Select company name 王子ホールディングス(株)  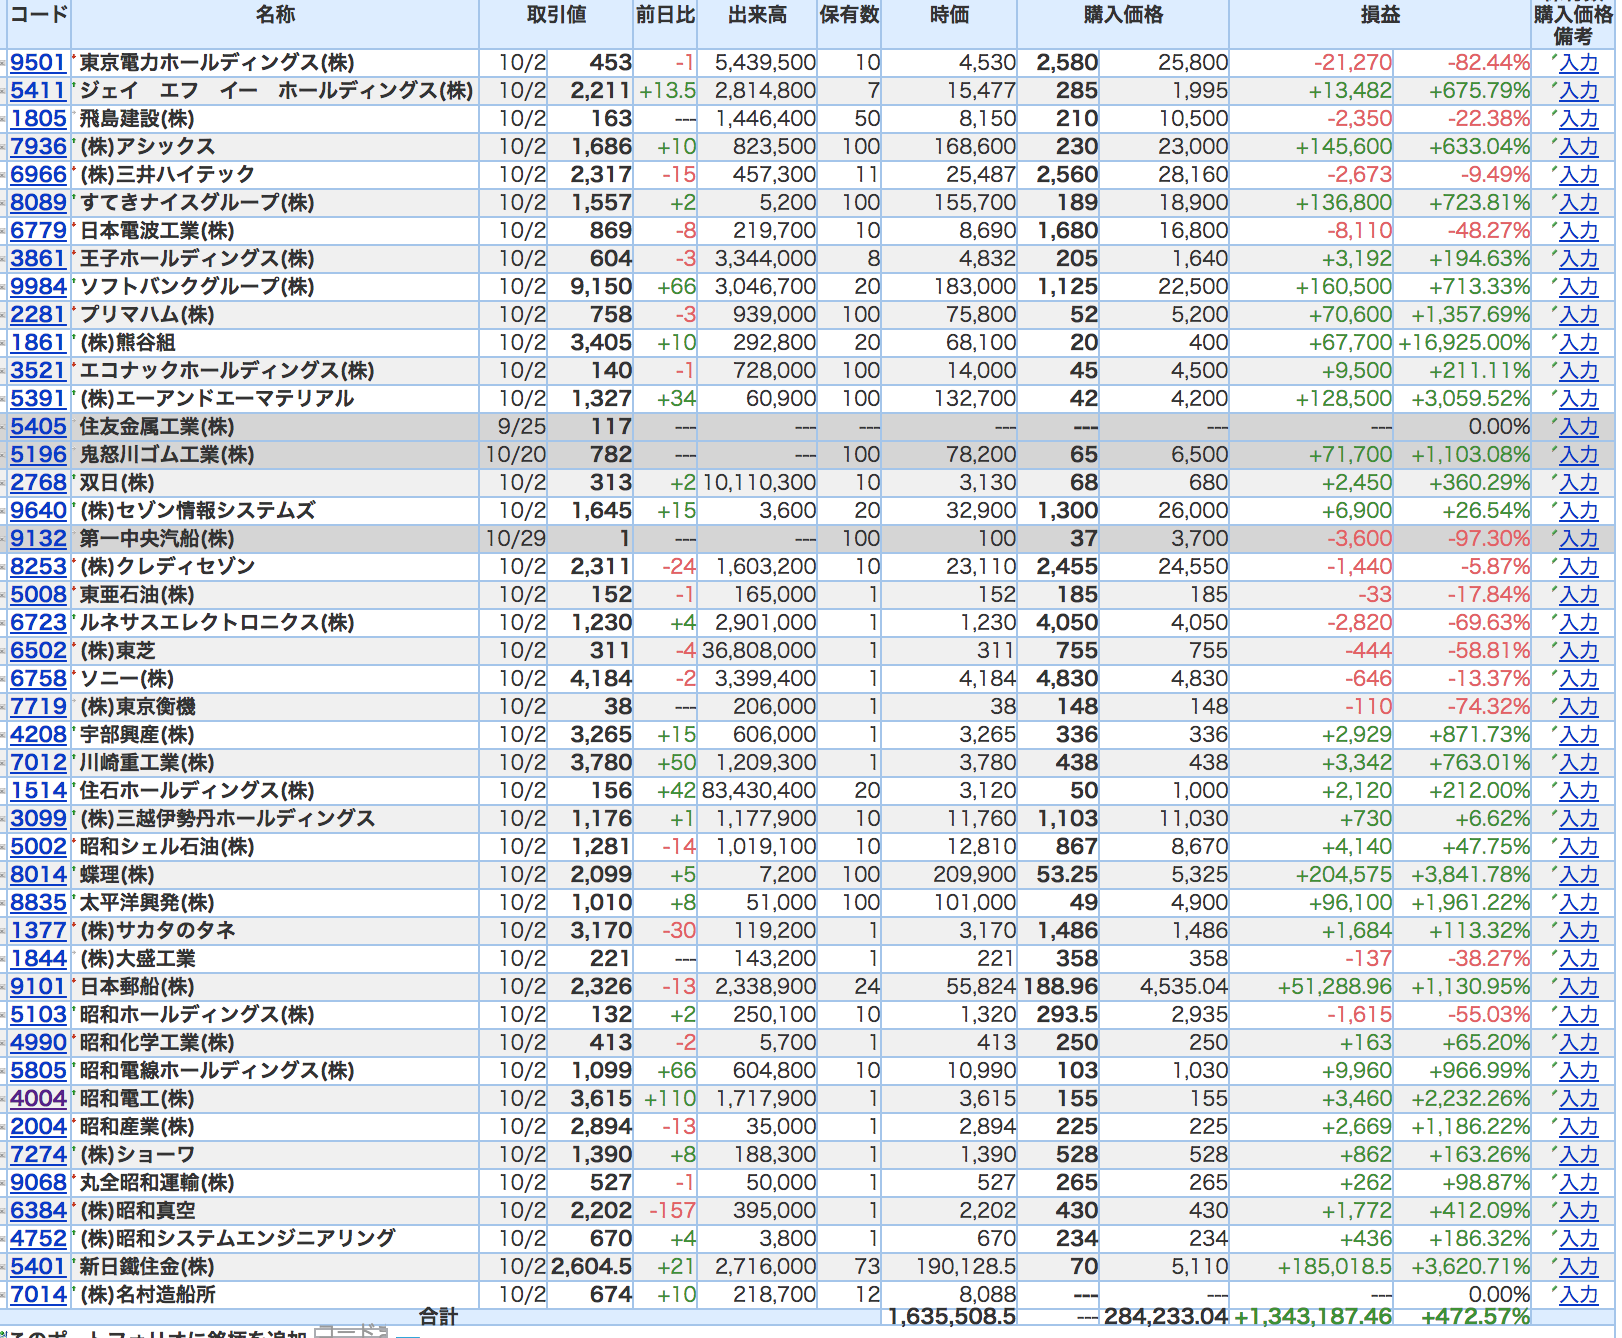point(197,258)
